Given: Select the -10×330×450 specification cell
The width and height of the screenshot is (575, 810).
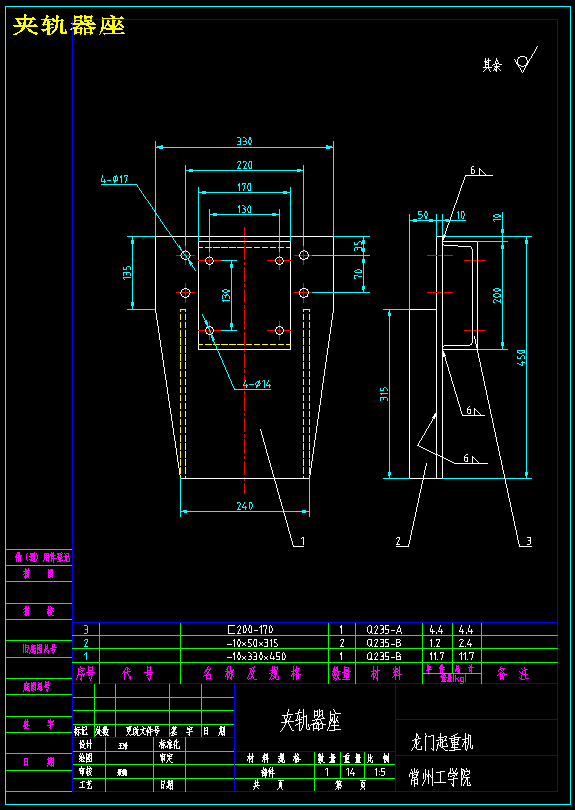Looking at the screenshot, I should click(x=254, y=656).
